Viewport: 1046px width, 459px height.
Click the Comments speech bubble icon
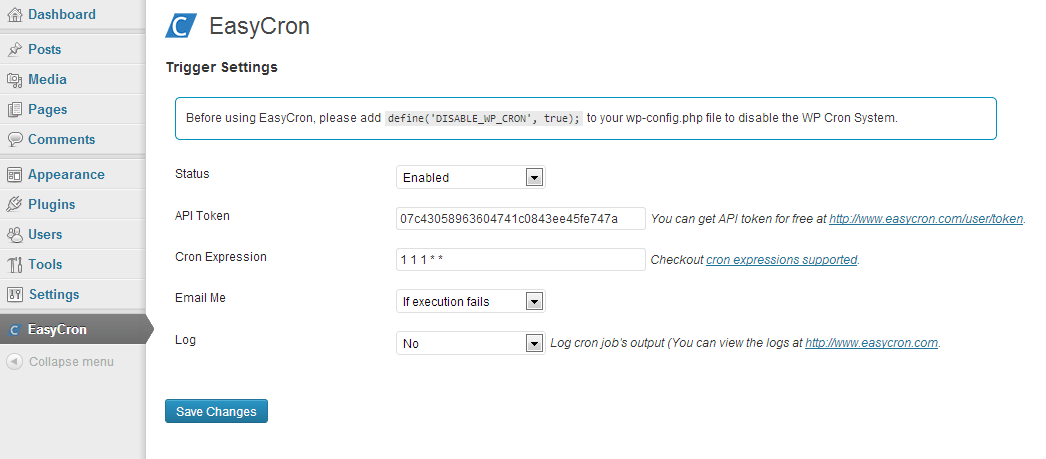[x=14, y=139]
